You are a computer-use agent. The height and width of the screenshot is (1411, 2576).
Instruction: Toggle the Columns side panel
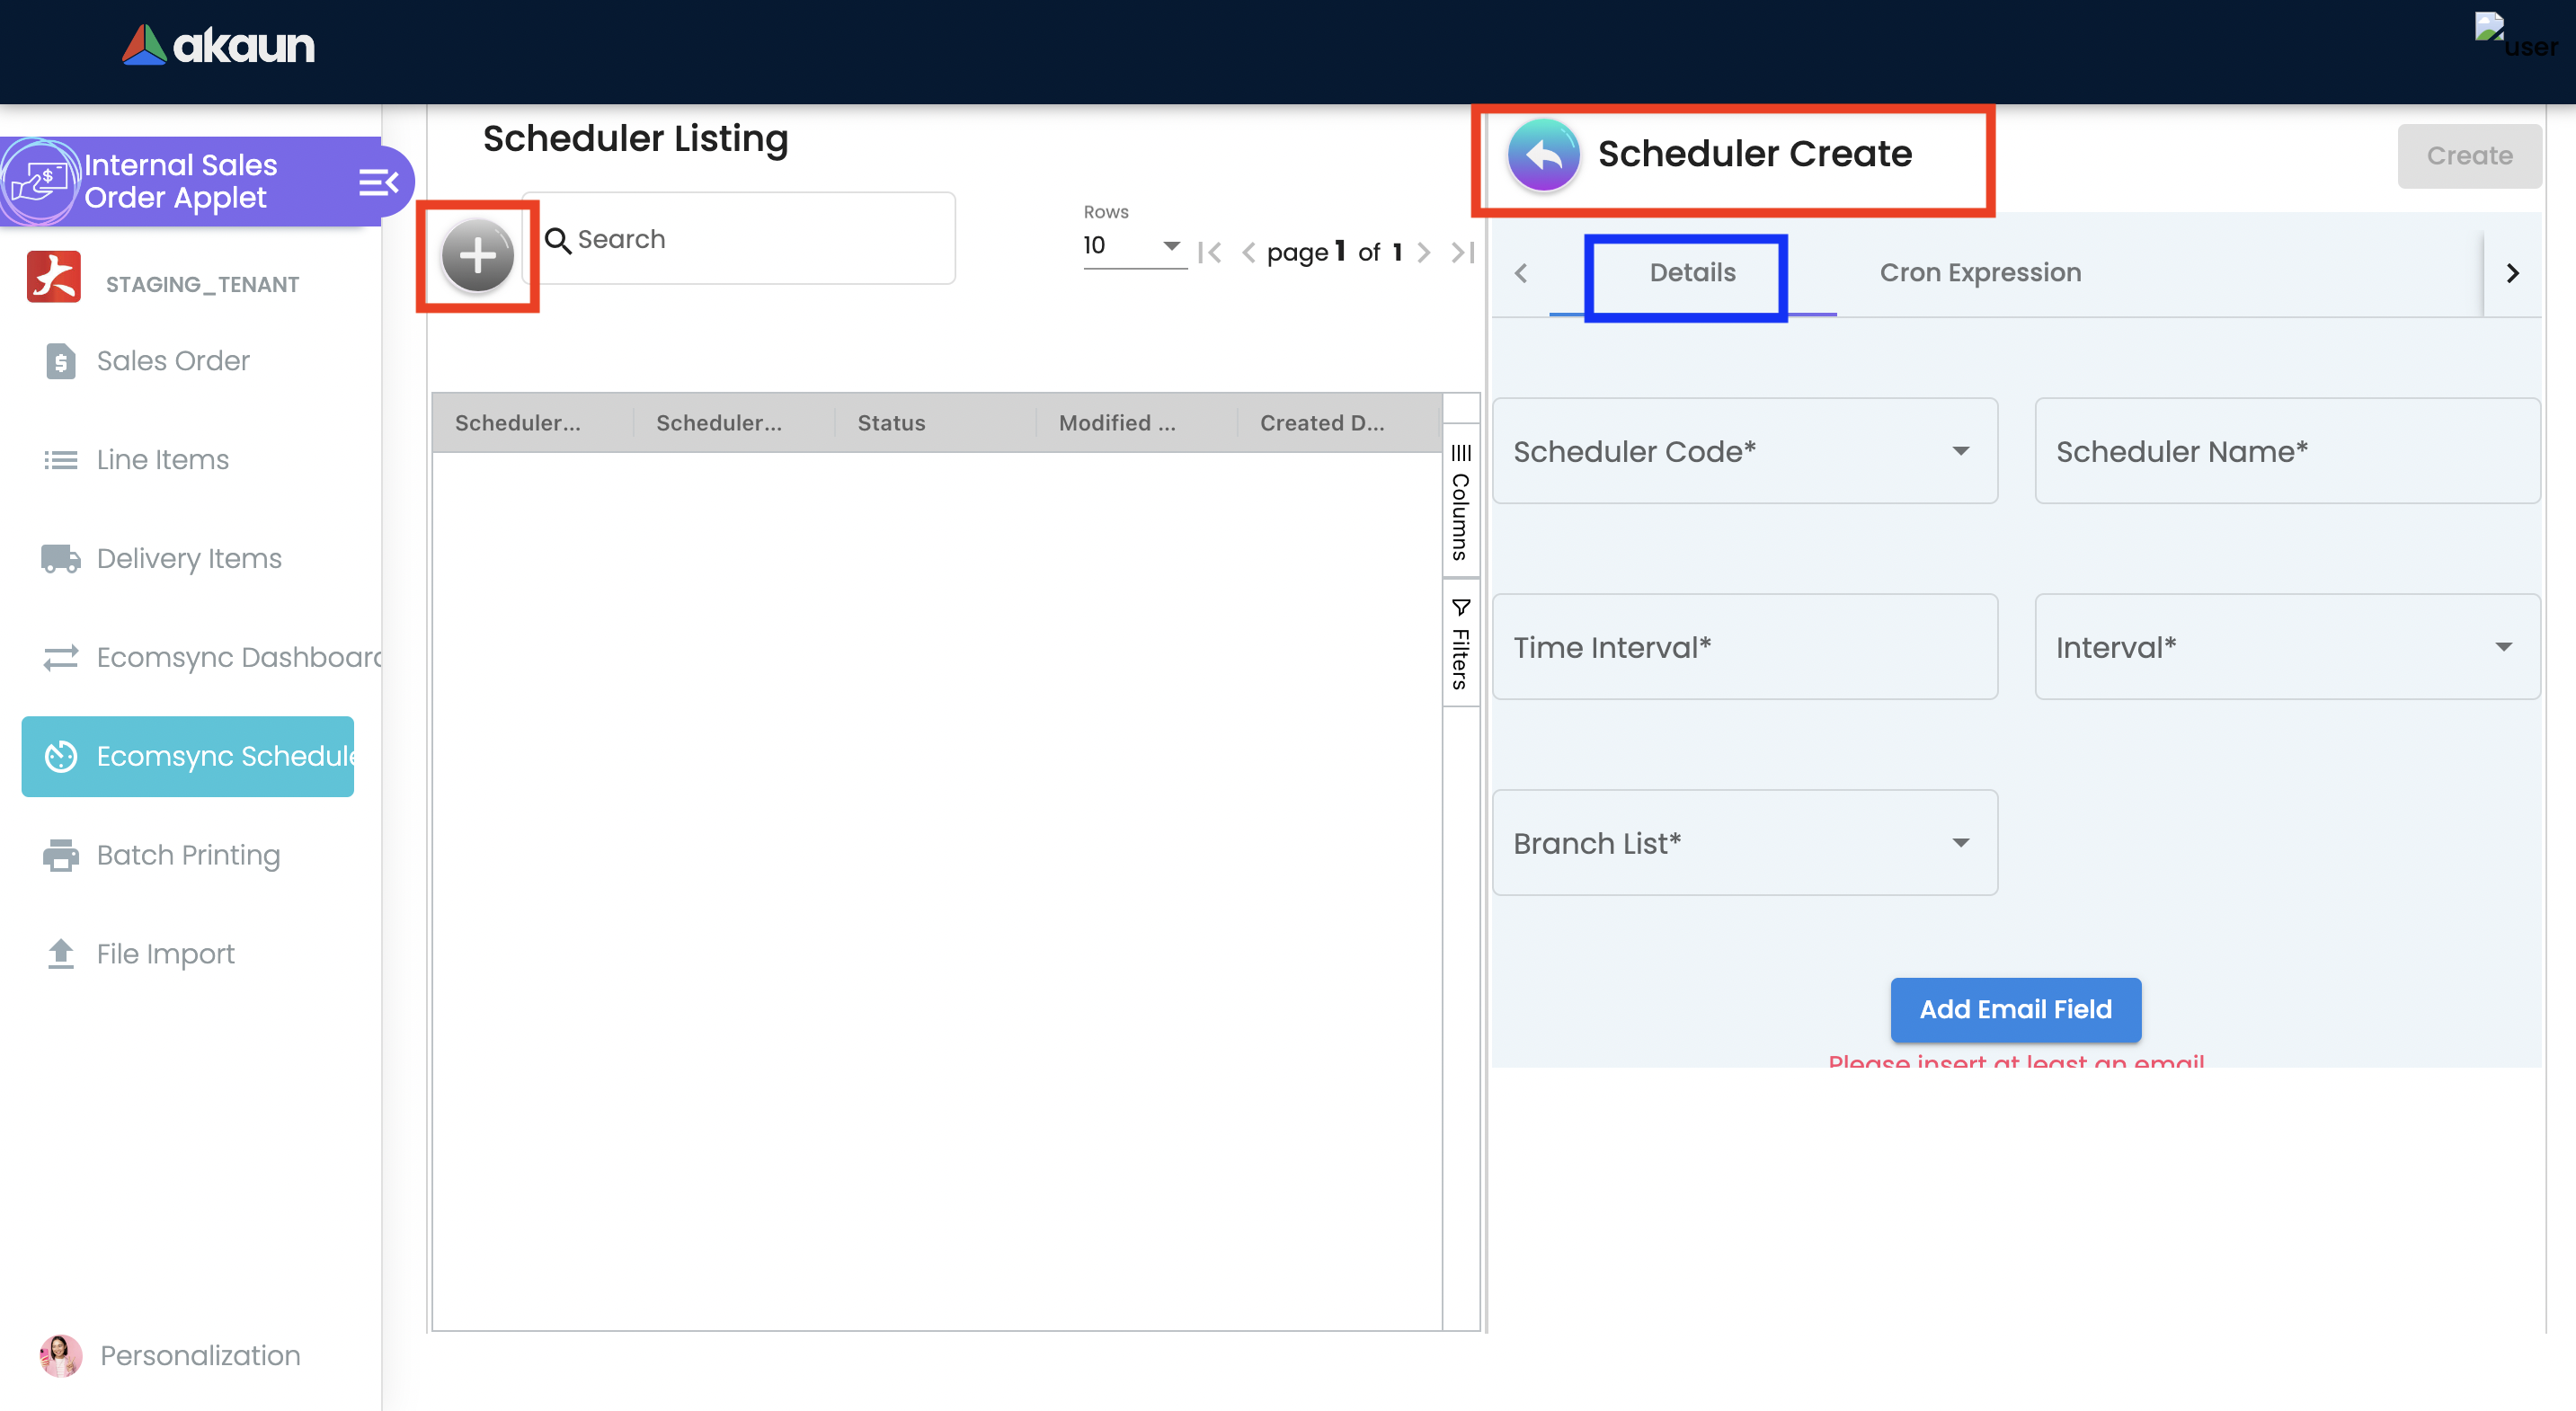(x=1460, y=504)
